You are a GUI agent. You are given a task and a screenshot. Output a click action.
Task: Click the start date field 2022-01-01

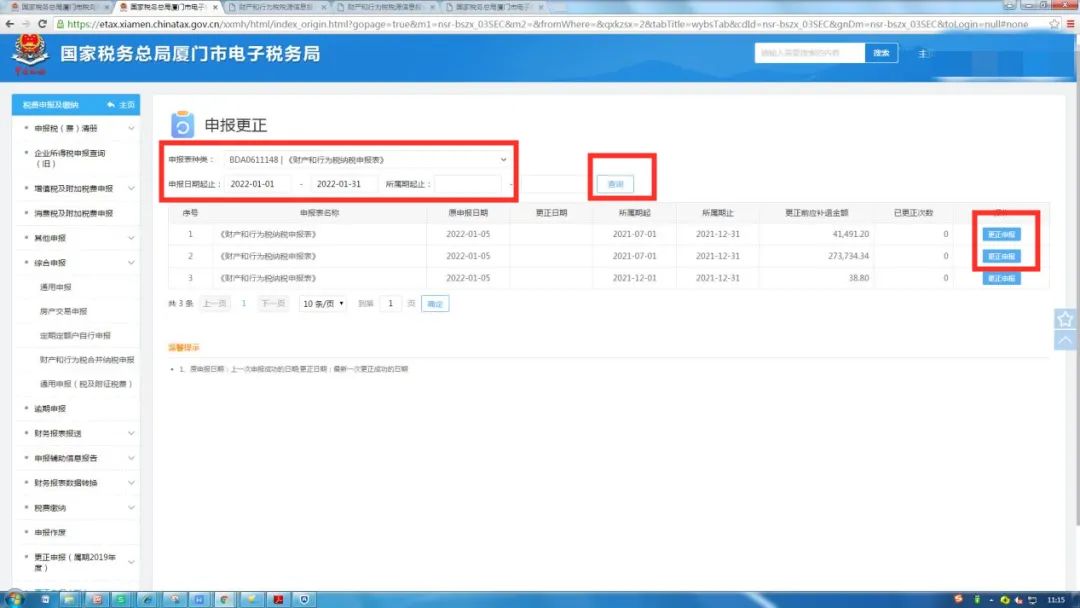(258, 184)
